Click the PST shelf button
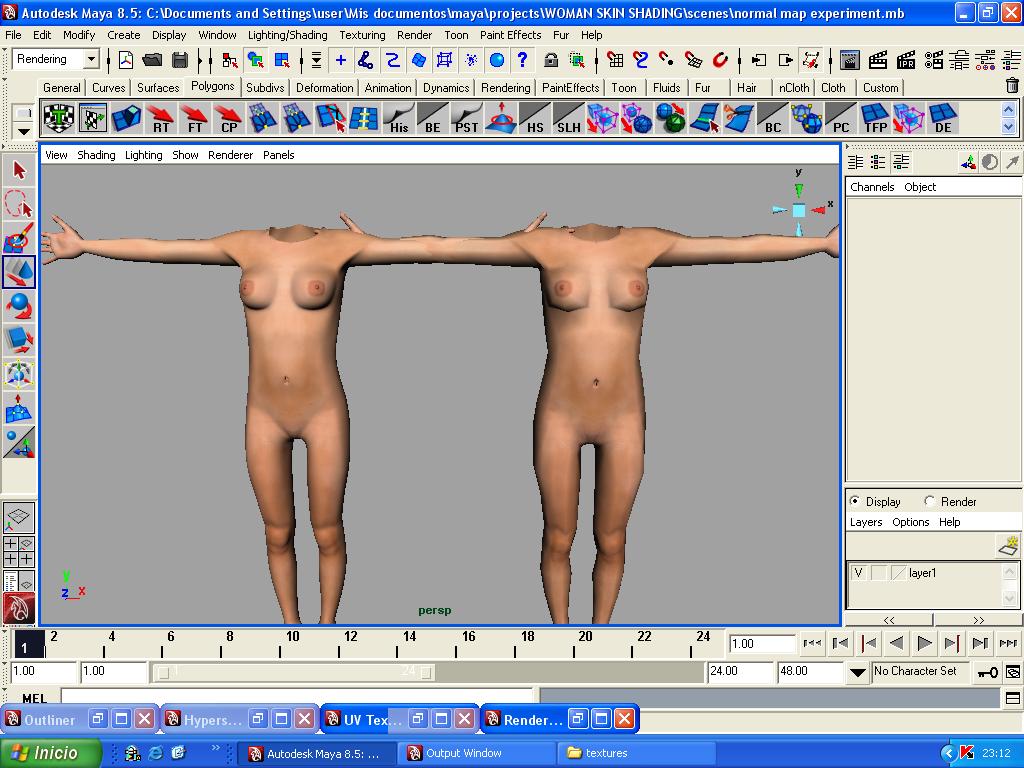 point(466,119)
